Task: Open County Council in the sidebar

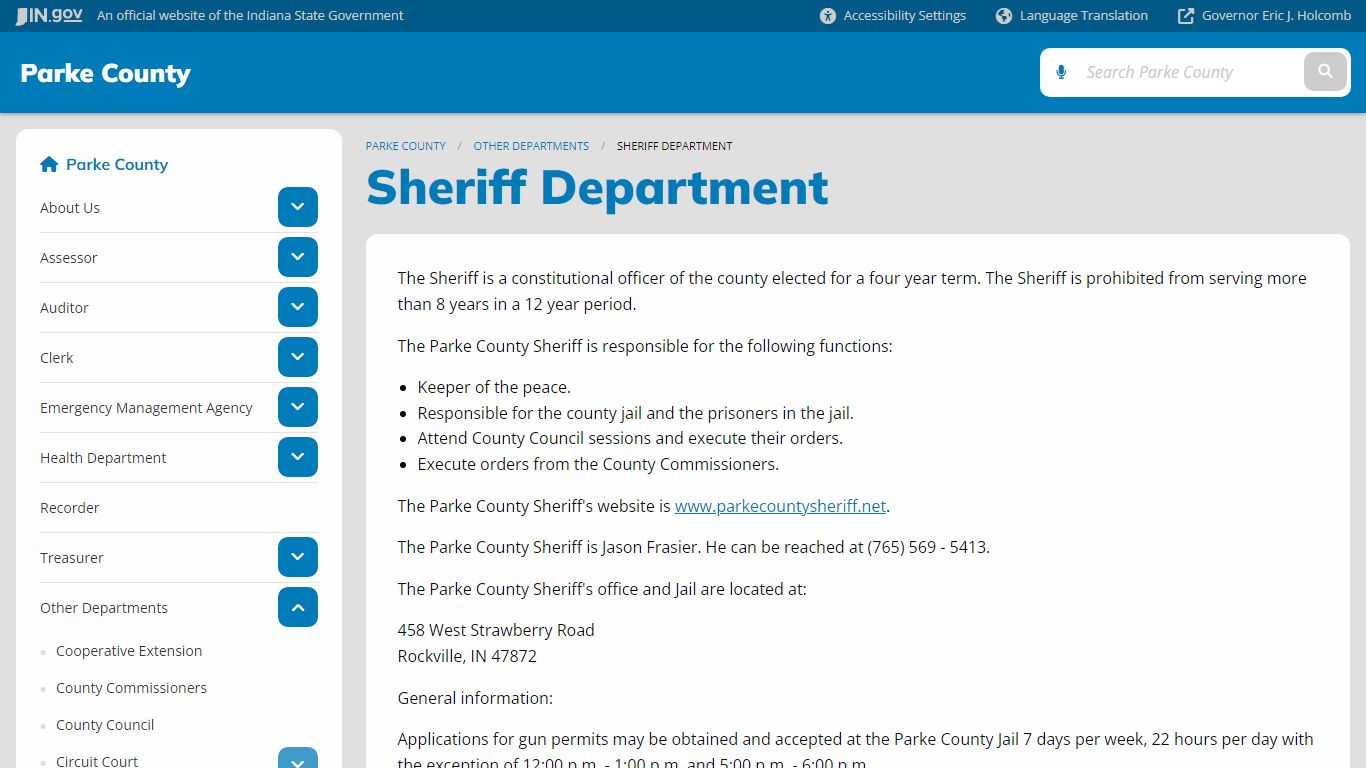Action: pos(105,725)
